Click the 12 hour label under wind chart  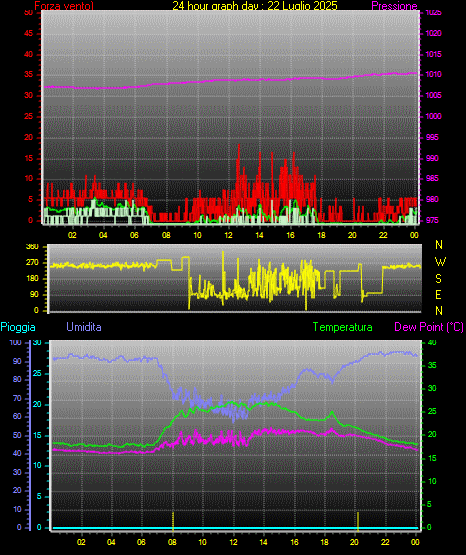click(228, 235)
